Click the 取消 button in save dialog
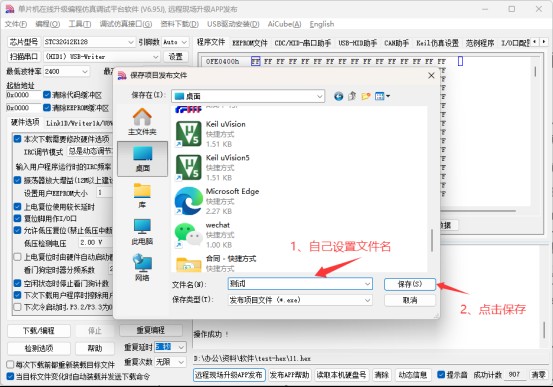The image size is (553, 387). [409, 300]
